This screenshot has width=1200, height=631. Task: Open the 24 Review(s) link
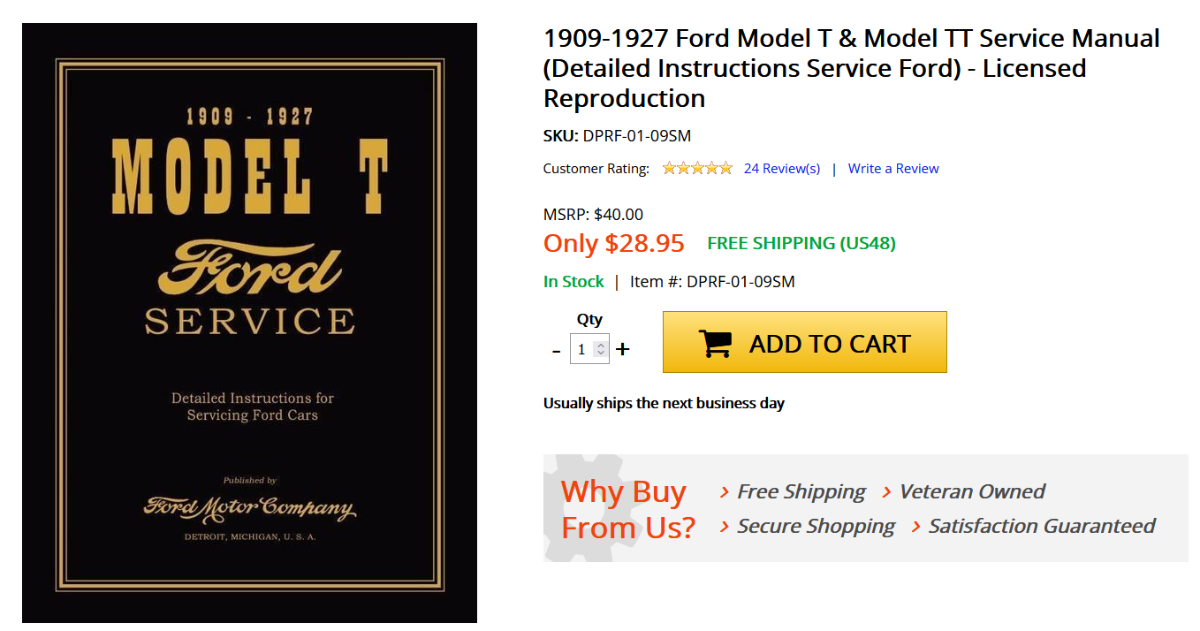coord(782,168)
